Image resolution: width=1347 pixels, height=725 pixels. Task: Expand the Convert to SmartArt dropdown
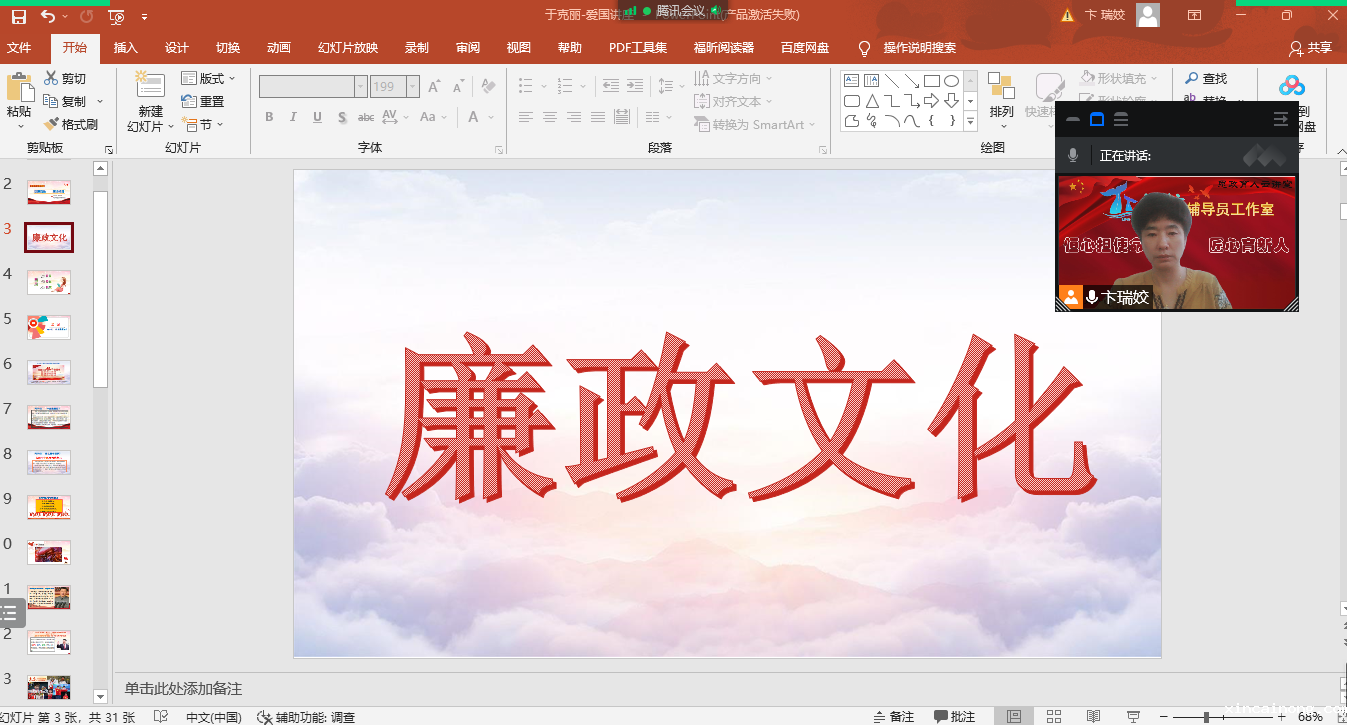point(755,124)
